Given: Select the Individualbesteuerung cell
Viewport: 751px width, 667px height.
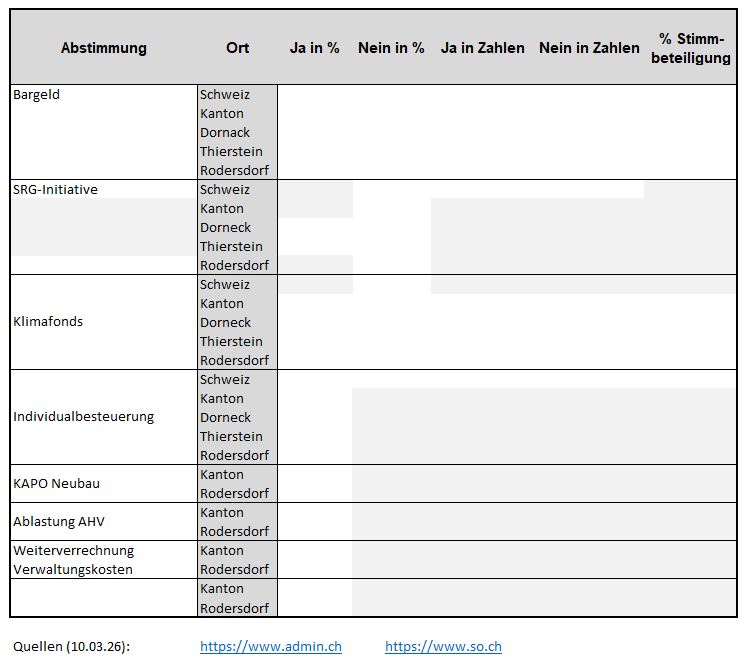Looking at the screenshot, I should (x=104, y=417).
